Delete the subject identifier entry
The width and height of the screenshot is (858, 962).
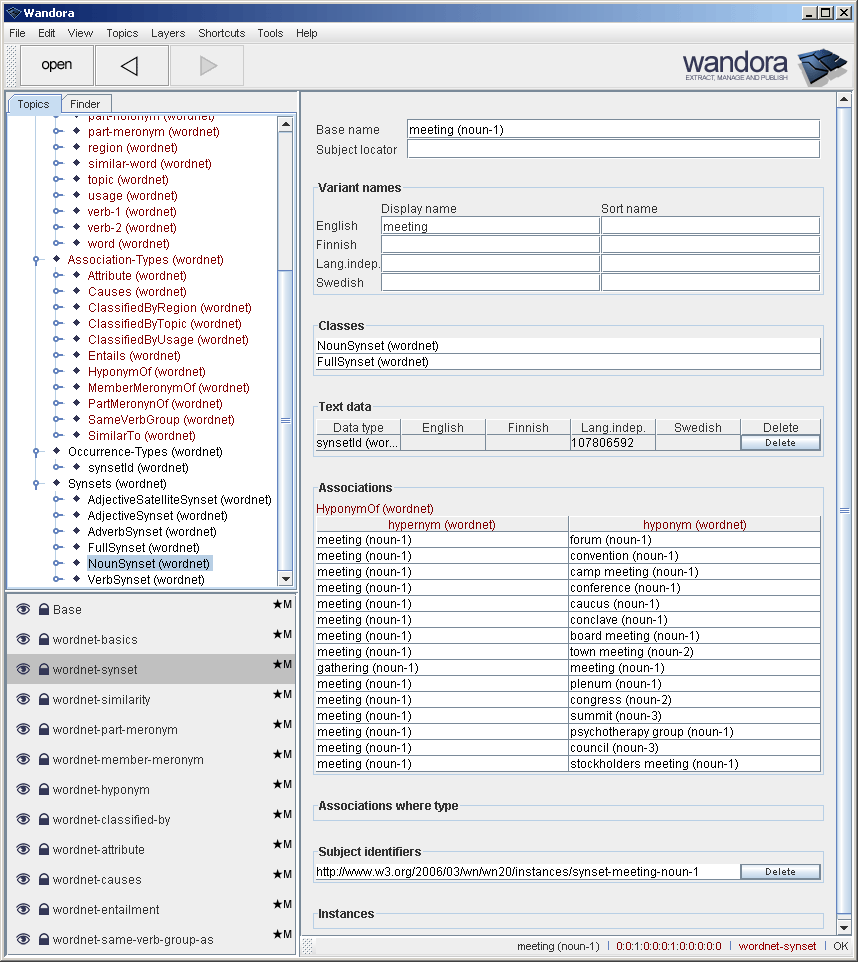click(x=779, y=871)
